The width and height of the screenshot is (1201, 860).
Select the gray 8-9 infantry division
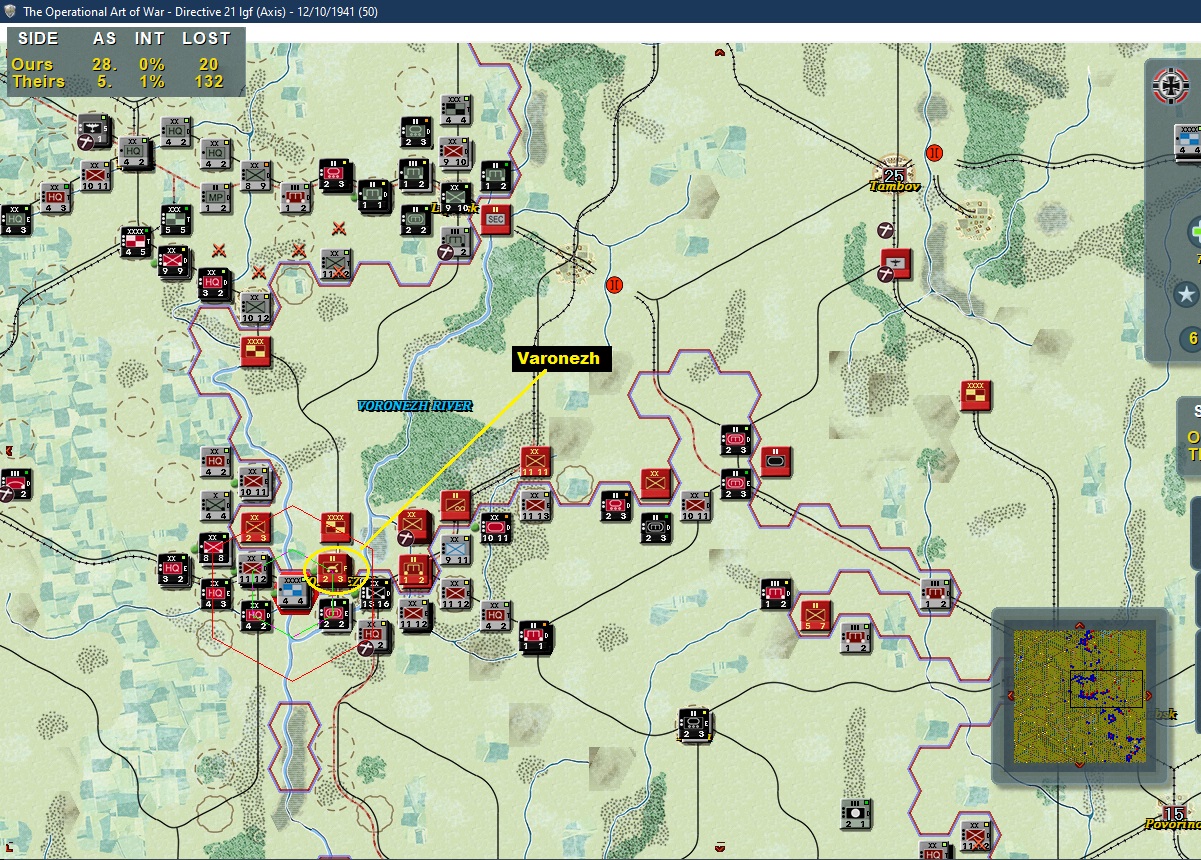click(x=256, y=176)
